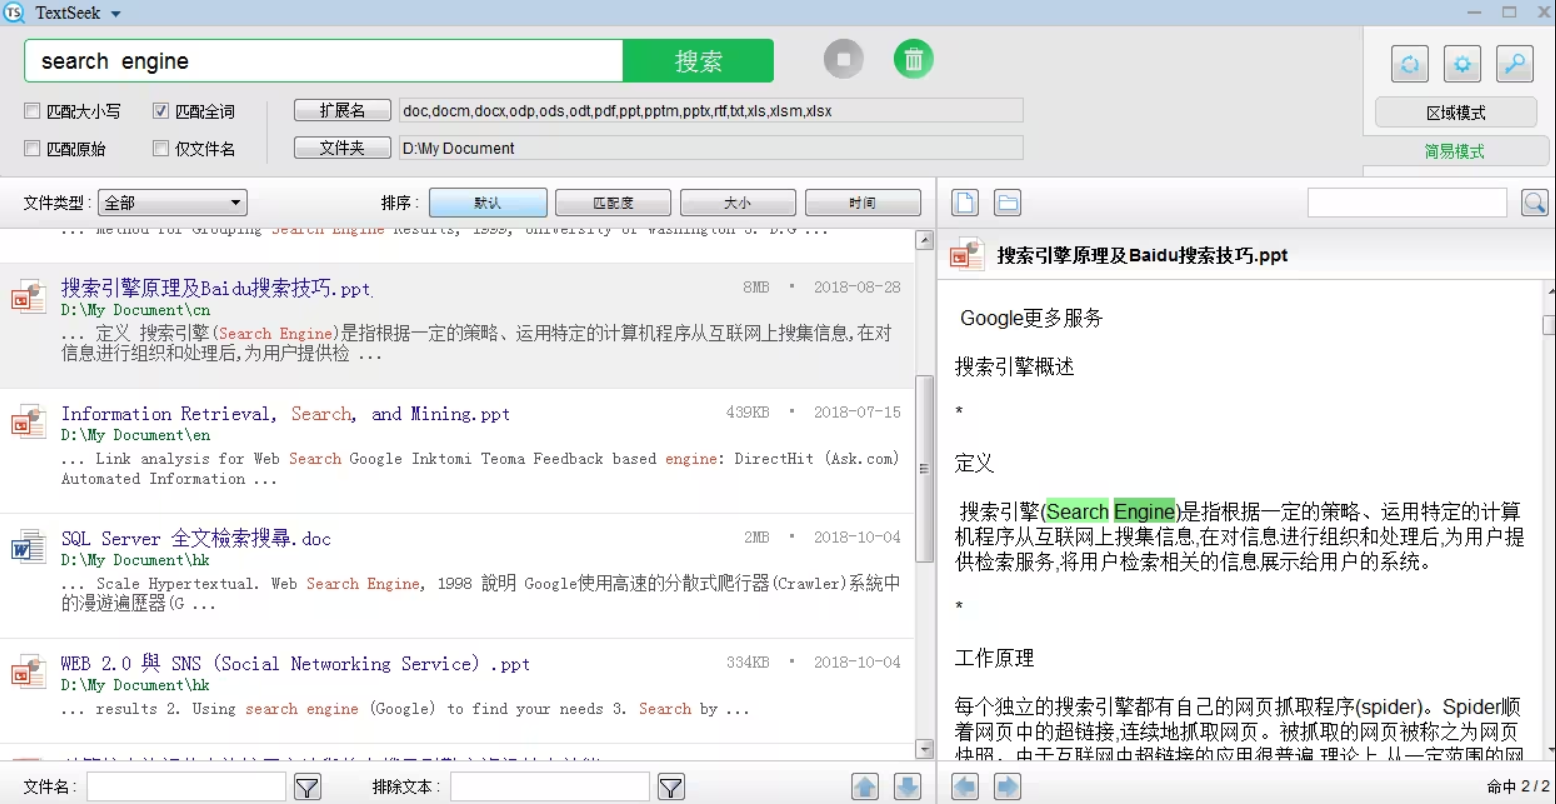Switch sorting to 匹配度 tab
The height and width of the screenshot is (804, 1556).
tap(612, 202)
